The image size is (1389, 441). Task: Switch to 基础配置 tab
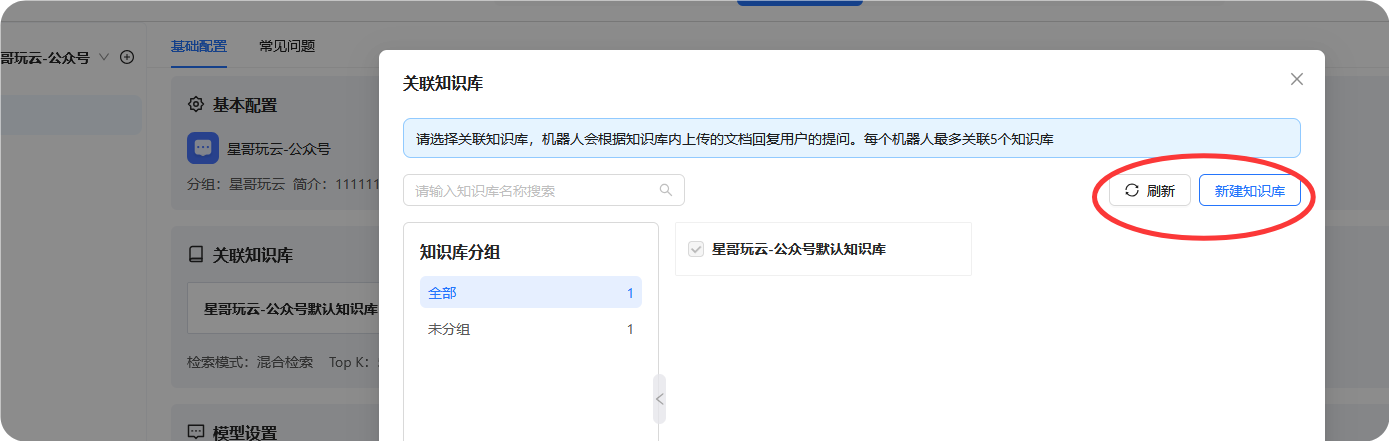click(199, 46)
